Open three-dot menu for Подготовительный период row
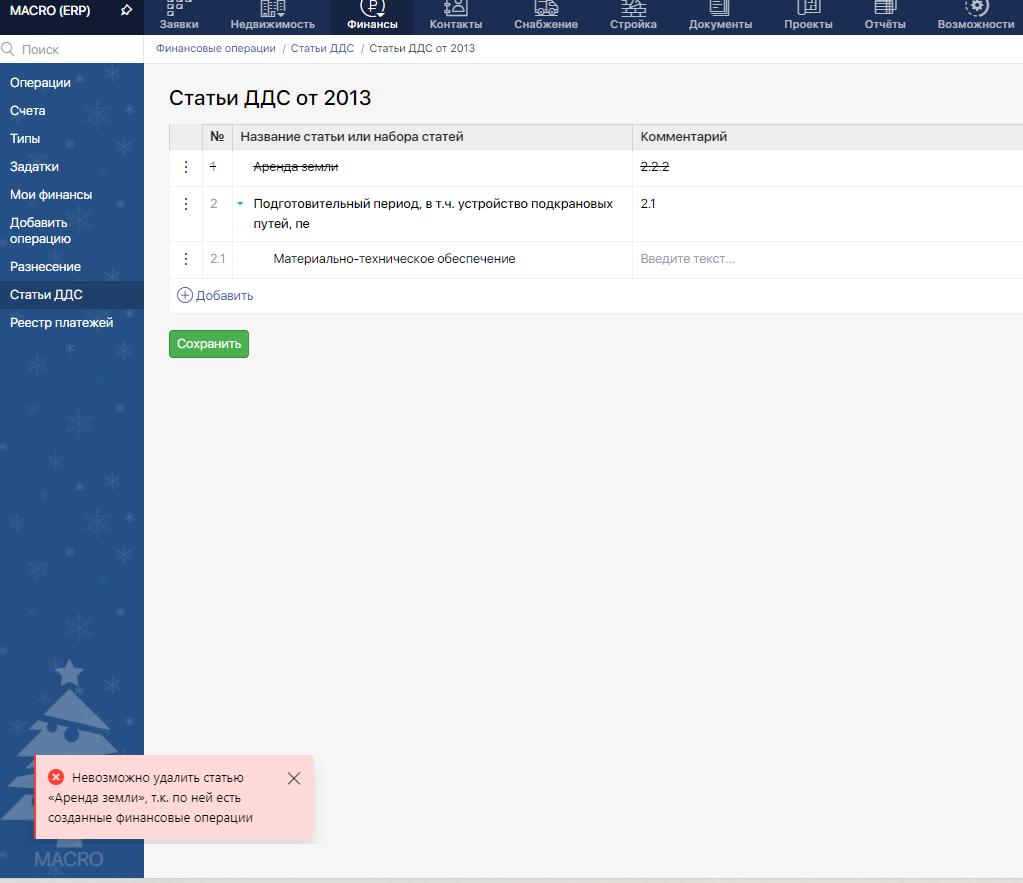The image size is (1023, 883). [x=186, y=204]
